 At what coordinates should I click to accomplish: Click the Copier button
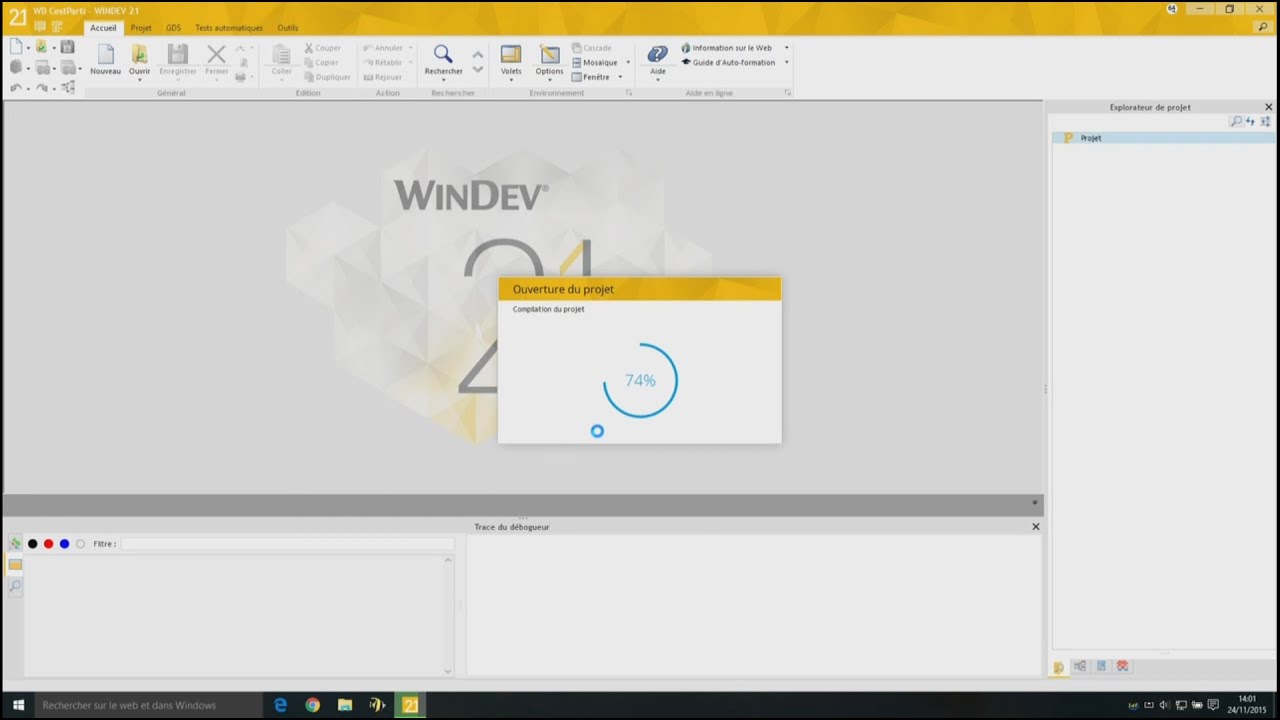pyautogui.click(x=321, y=62)
